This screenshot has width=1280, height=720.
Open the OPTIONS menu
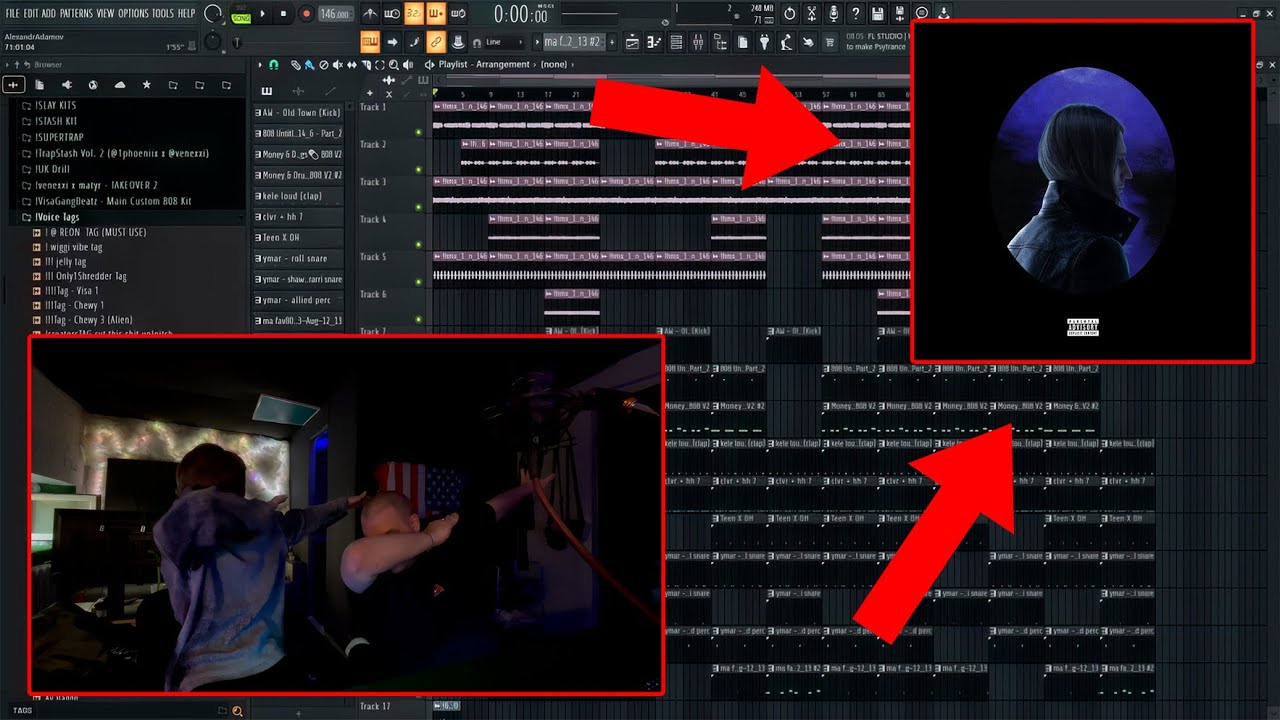tap(133, 13)
